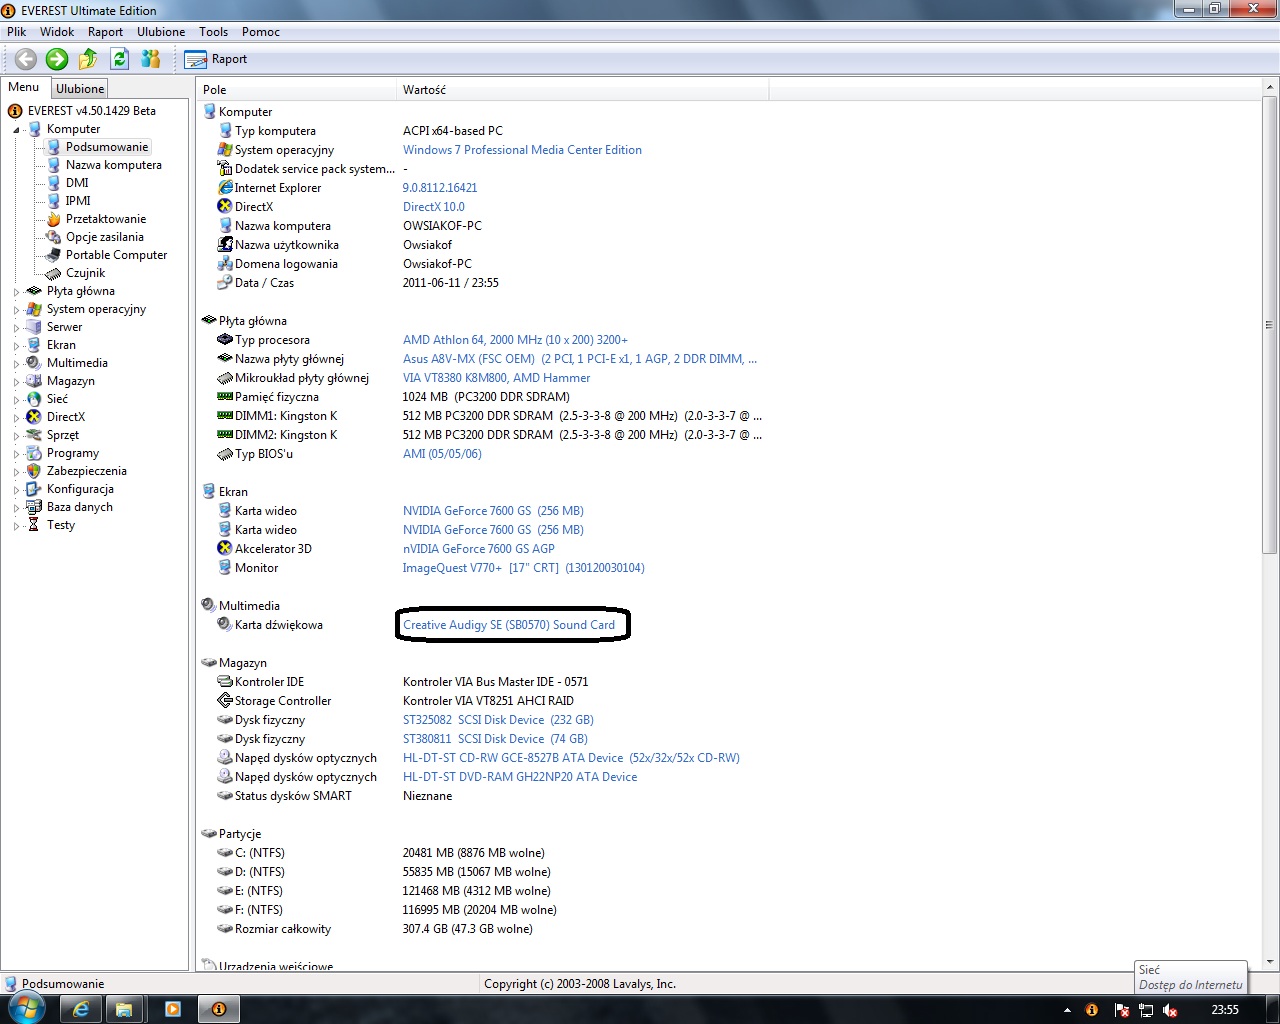Click the VIA VT8380 K8M800 chipset link
1280x1024 pixels.
496,378
